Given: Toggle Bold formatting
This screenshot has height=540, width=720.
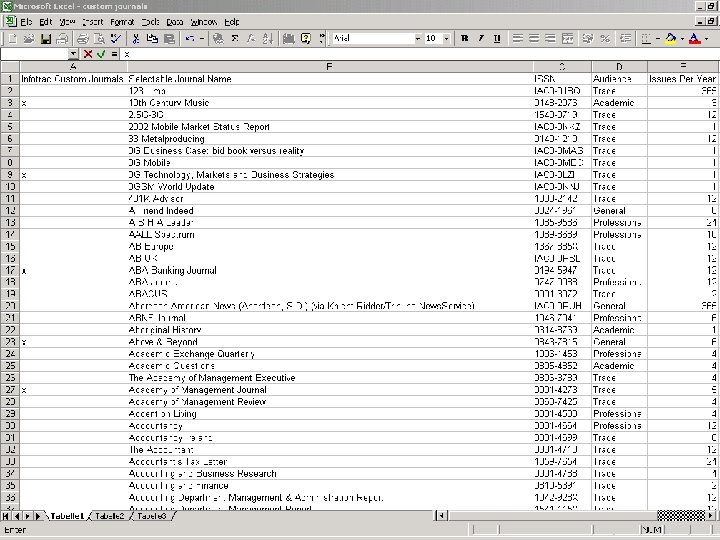Looking at the screenshot, I should click(x=464, y=39).
